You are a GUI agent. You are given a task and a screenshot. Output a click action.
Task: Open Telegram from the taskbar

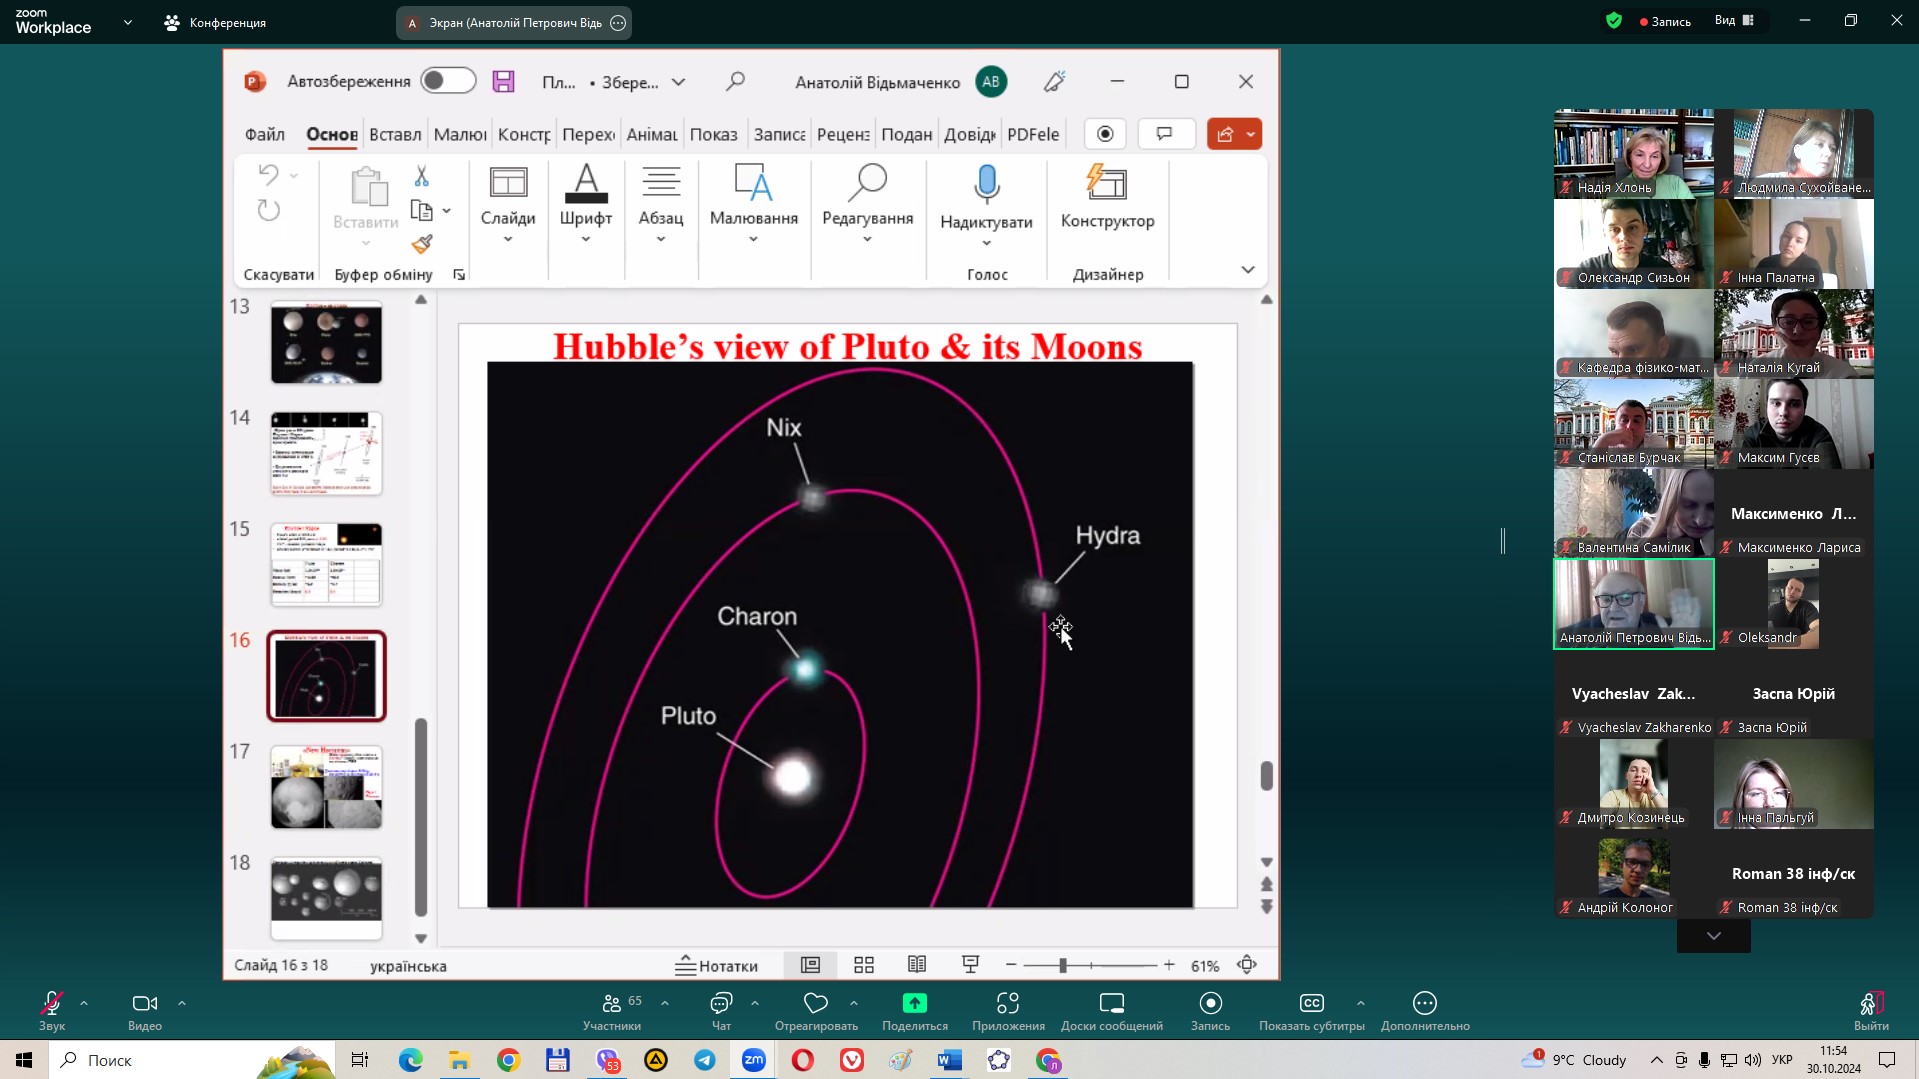tap(705, 1060)
